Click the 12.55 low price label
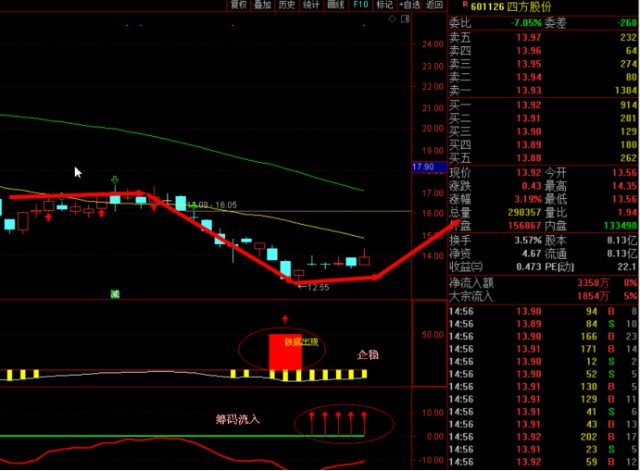 [x=313, y=287]
